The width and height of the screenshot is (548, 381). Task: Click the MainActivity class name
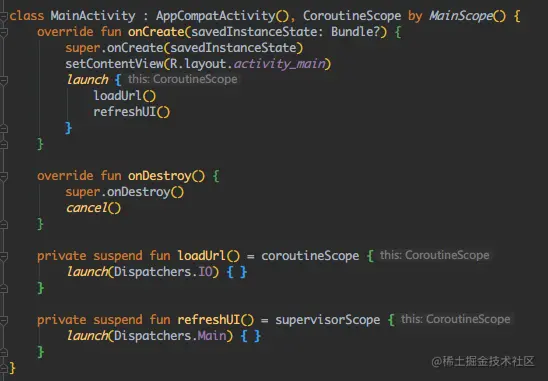pos(93,16)
